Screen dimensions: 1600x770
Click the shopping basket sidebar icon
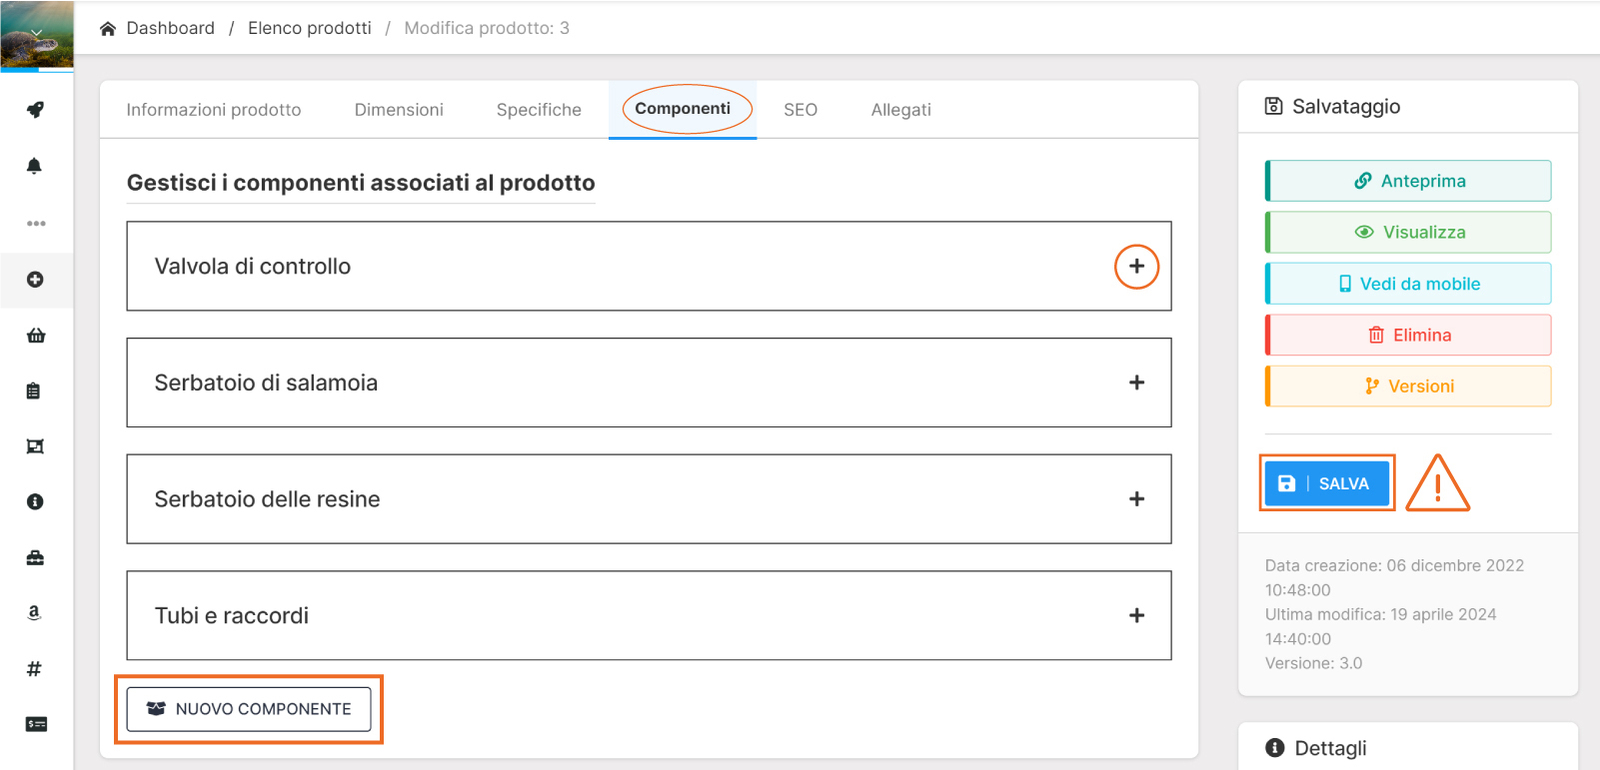click(x=36, y=335)
